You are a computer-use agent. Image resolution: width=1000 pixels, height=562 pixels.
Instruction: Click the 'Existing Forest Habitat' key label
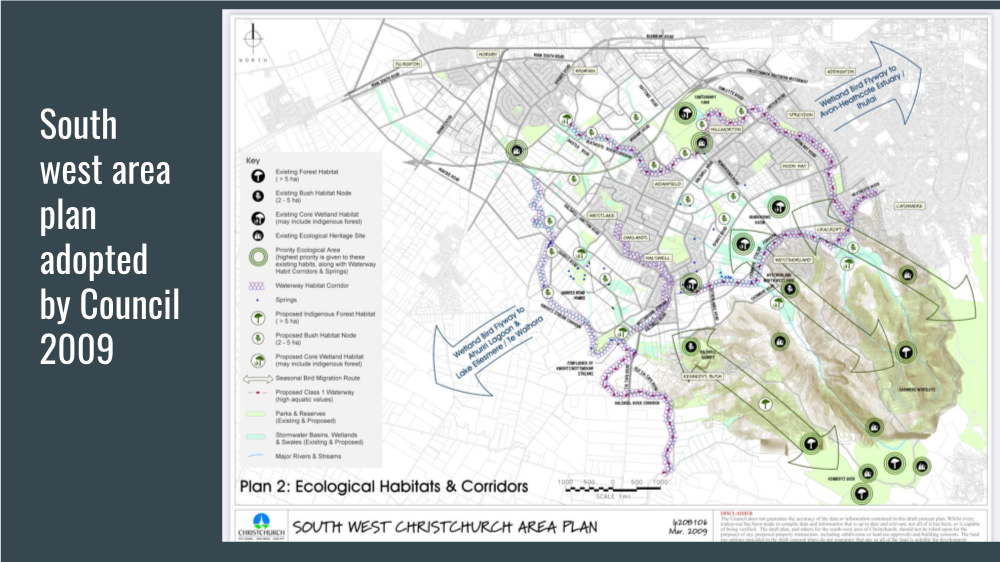[307, 172]
